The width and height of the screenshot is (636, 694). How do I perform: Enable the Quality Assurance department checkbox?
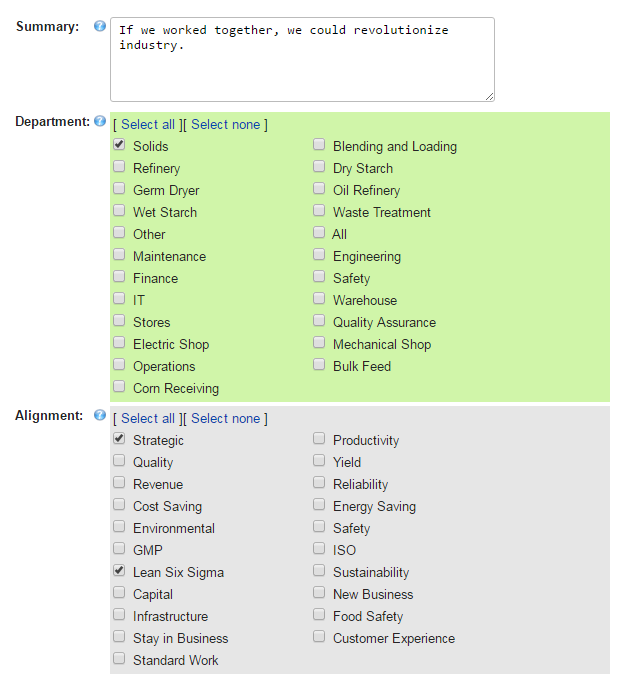(x=319, y=320)
